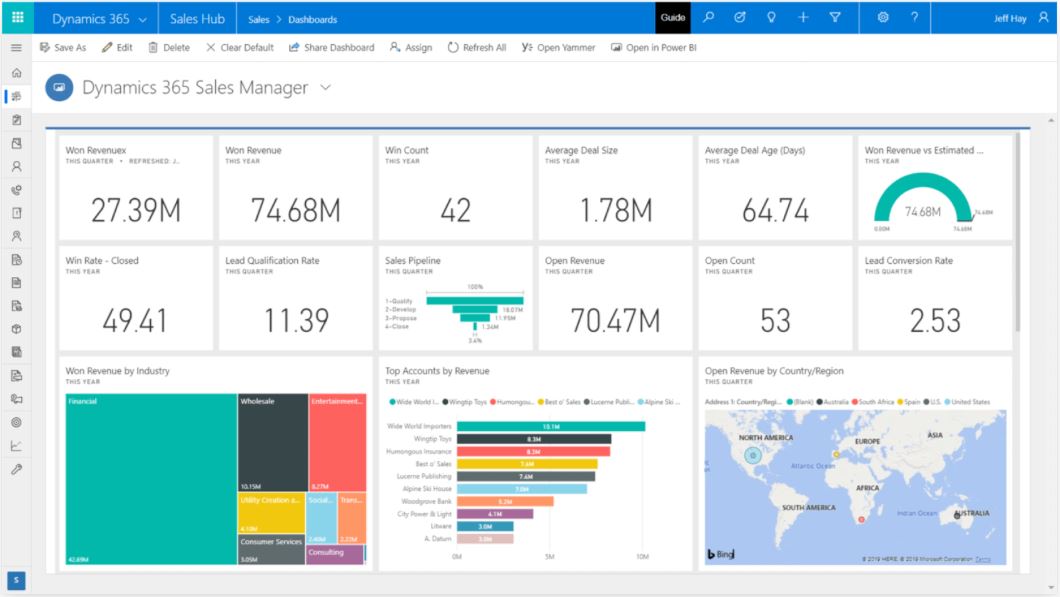Click the blue dashboard icon beside title
1060x597 pixels.
pos(59,87)
